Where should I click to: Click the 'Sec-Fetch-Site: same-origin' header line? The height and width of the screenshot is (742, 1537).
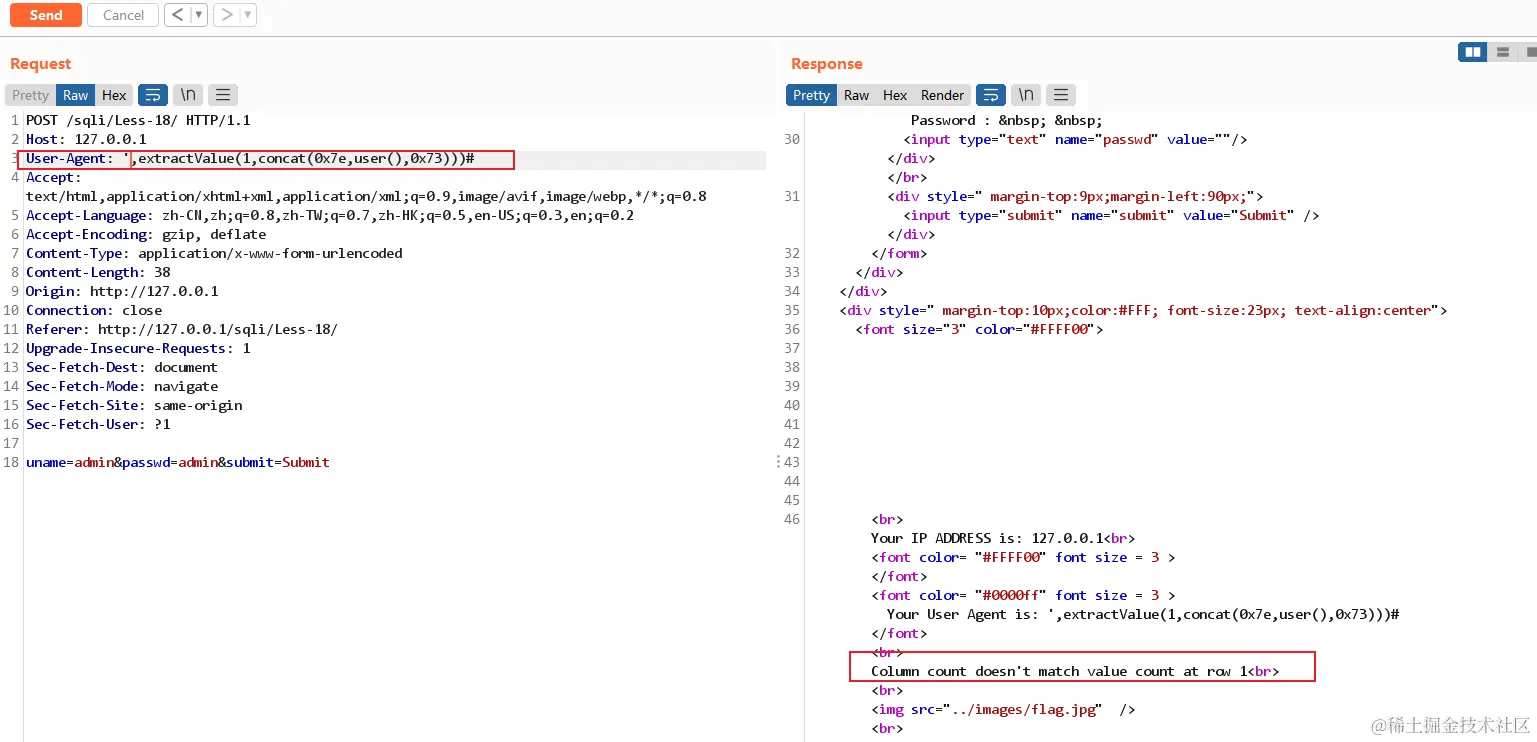pyautogui.click(x=134, y=405)
